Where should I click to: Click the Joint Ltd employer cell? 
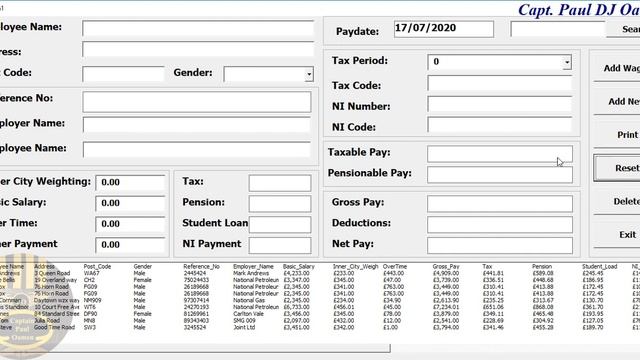244,327
